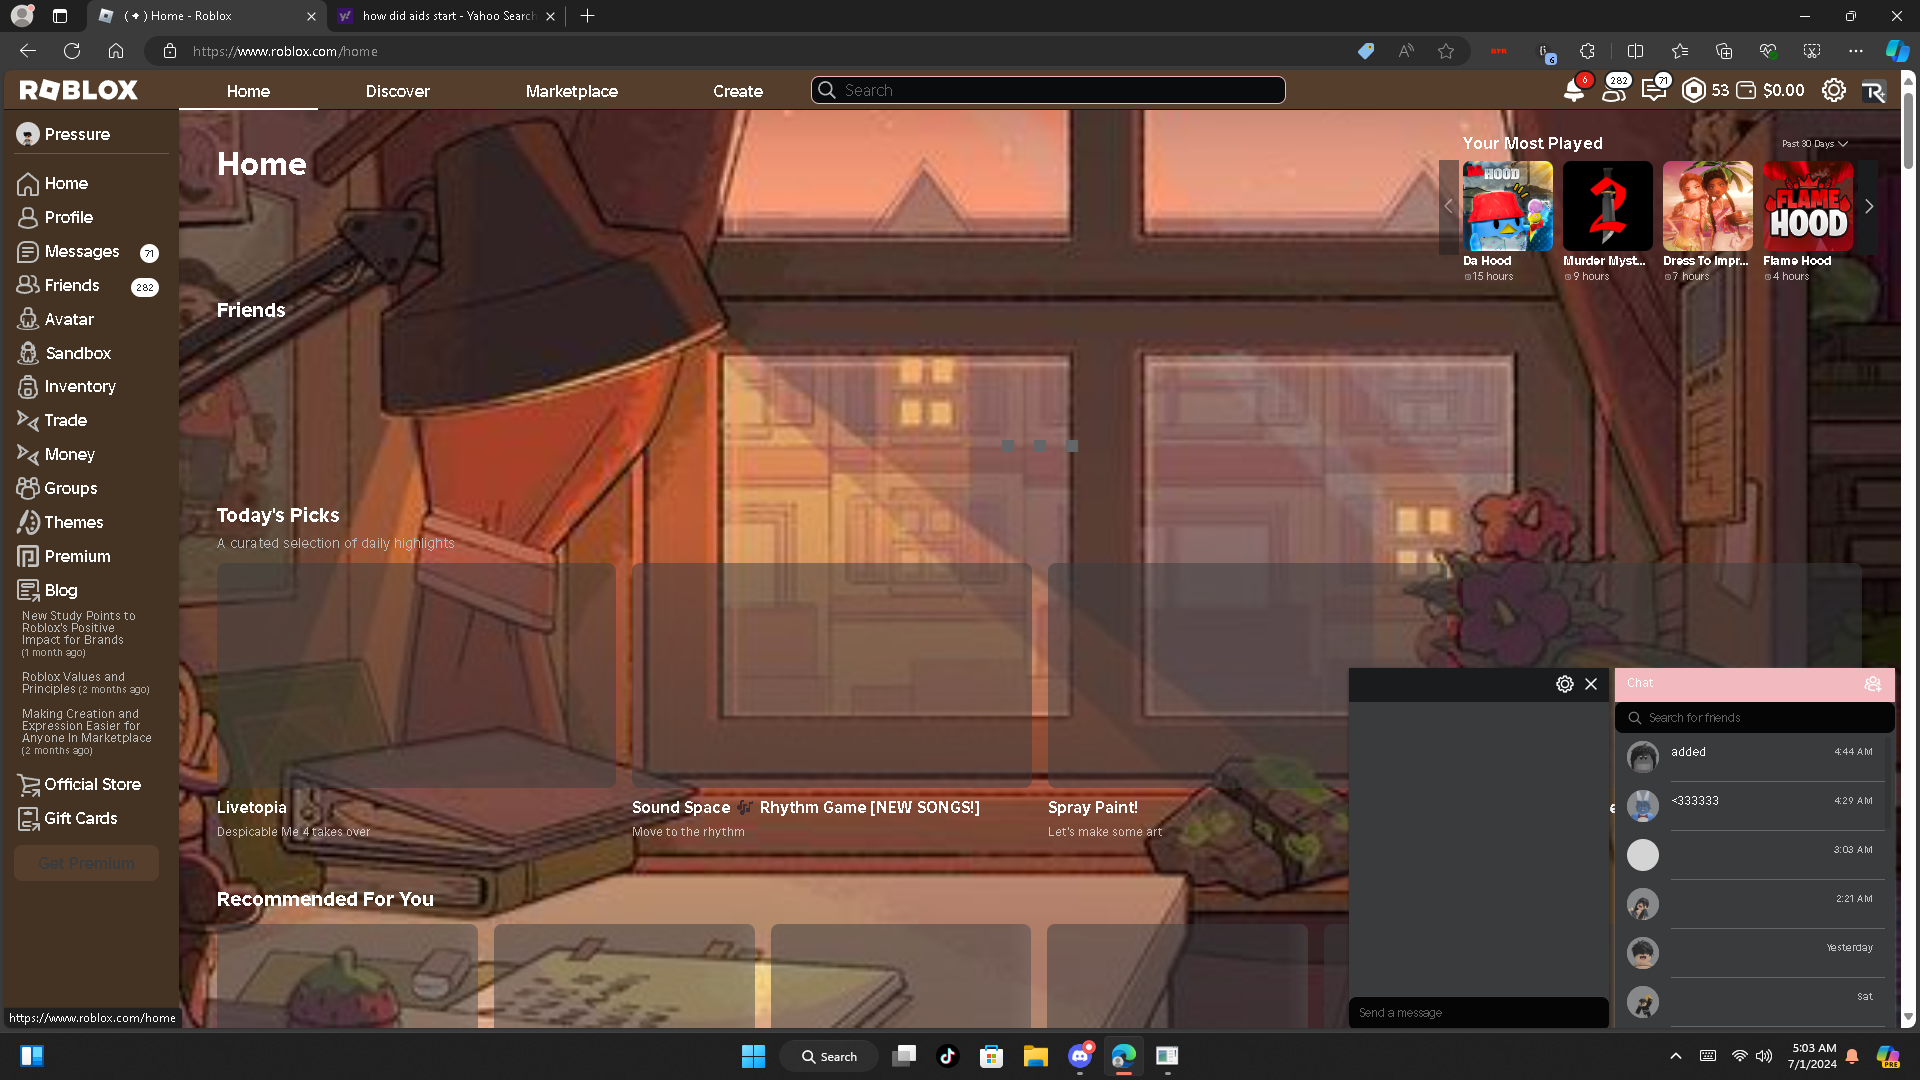The width and height of the screenshot is (1920, 1080).
Task: Show previous most played games
Action: 1448,206
